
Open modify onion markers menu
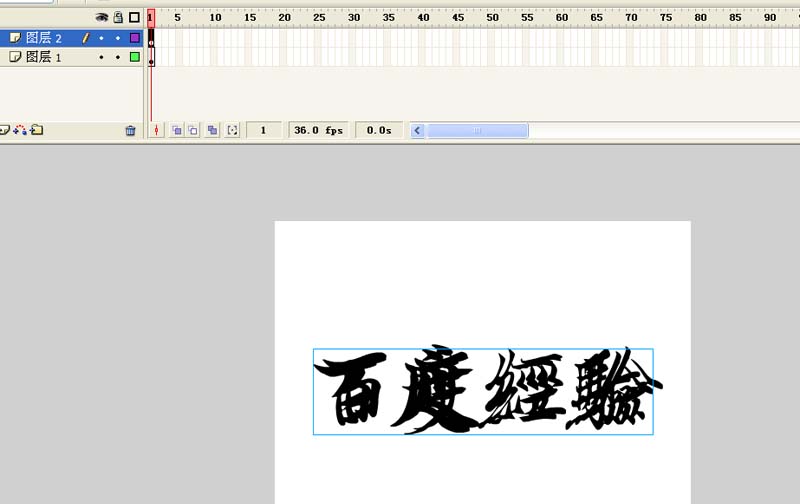click(x=232, y=131)
